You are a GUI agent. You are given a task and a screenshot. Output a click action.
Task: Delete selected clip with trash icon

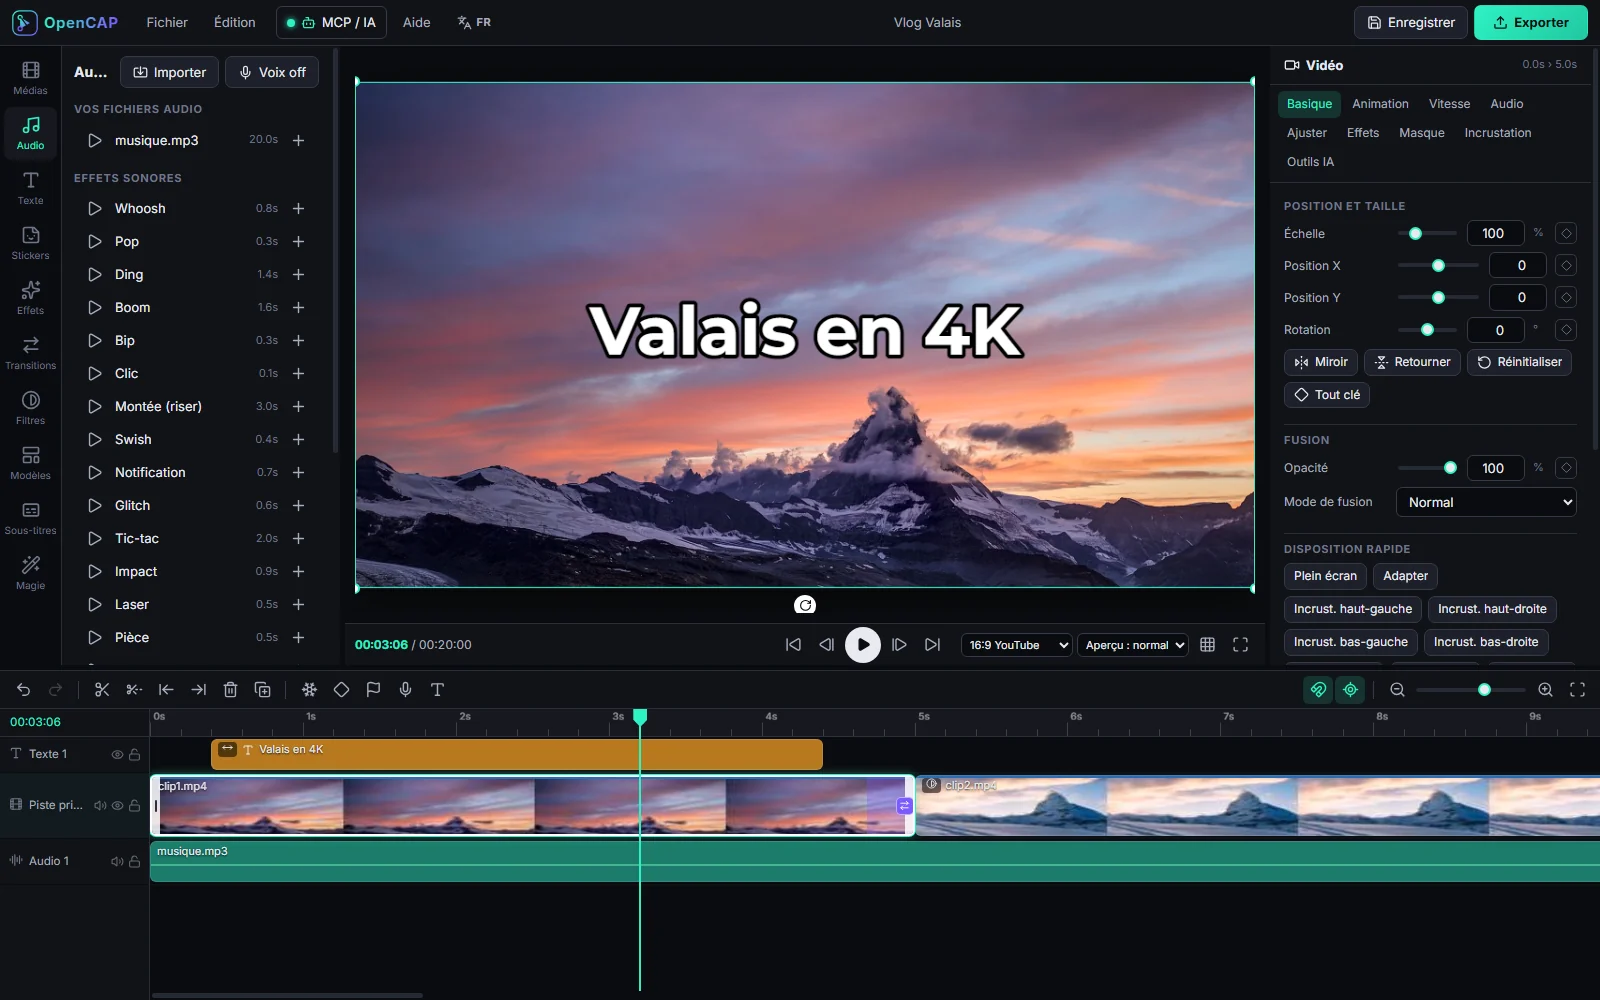point(230,689)
